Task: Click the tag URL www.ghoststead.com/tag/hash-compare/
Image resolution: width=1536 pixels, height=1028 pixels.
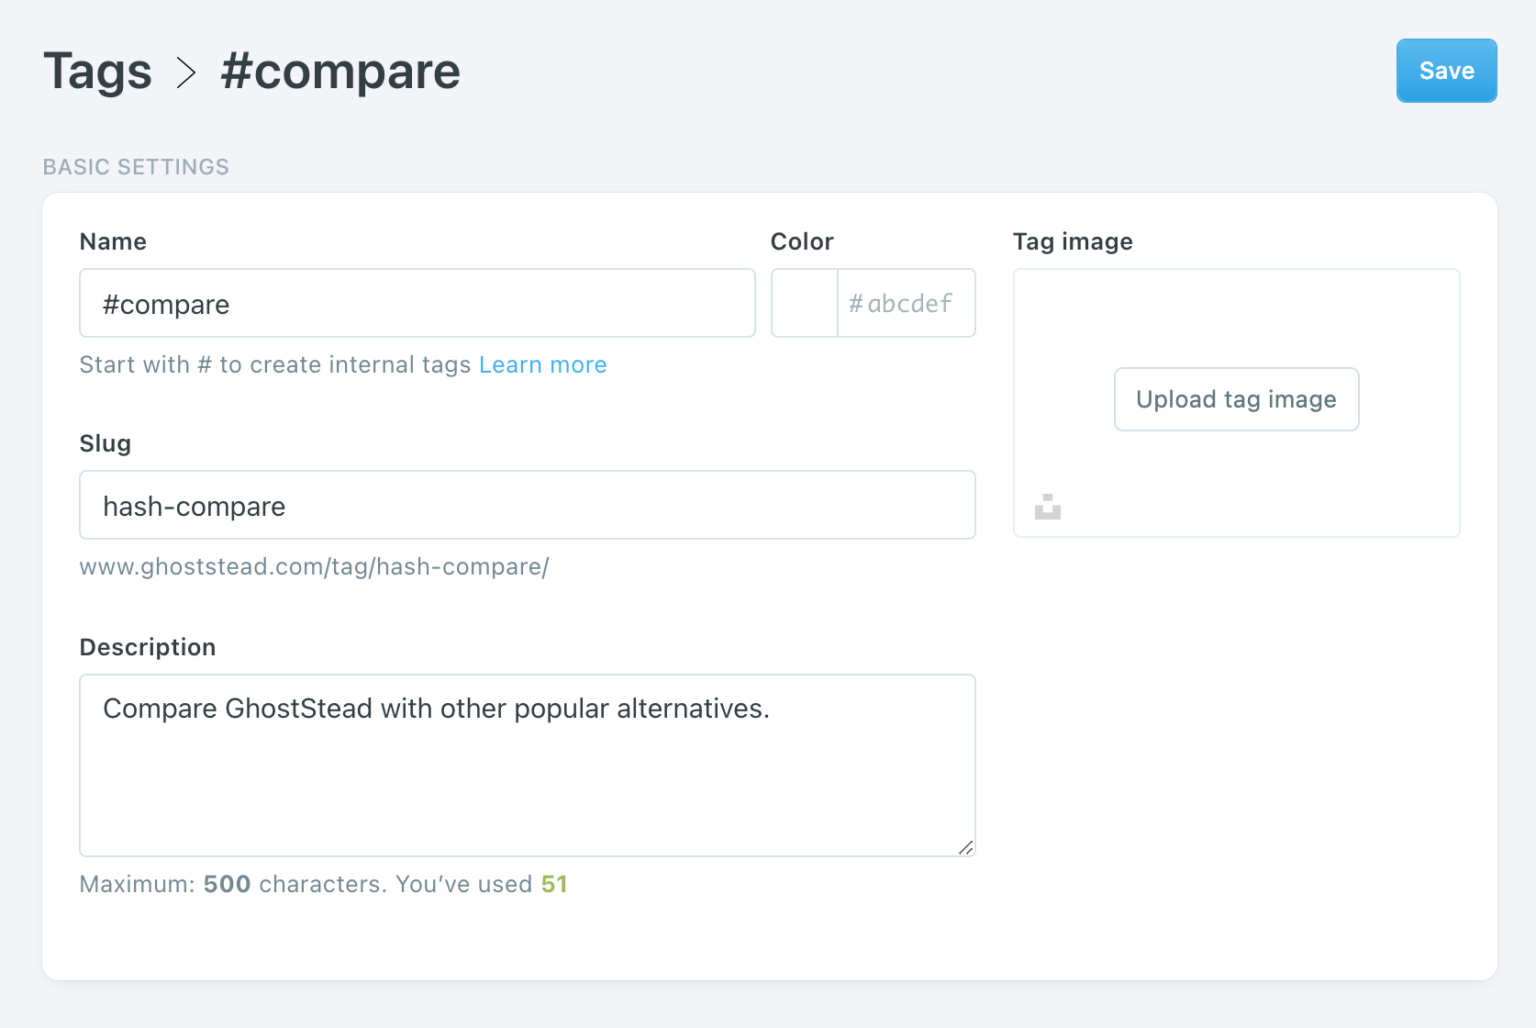Action: (x=314, y=566)
